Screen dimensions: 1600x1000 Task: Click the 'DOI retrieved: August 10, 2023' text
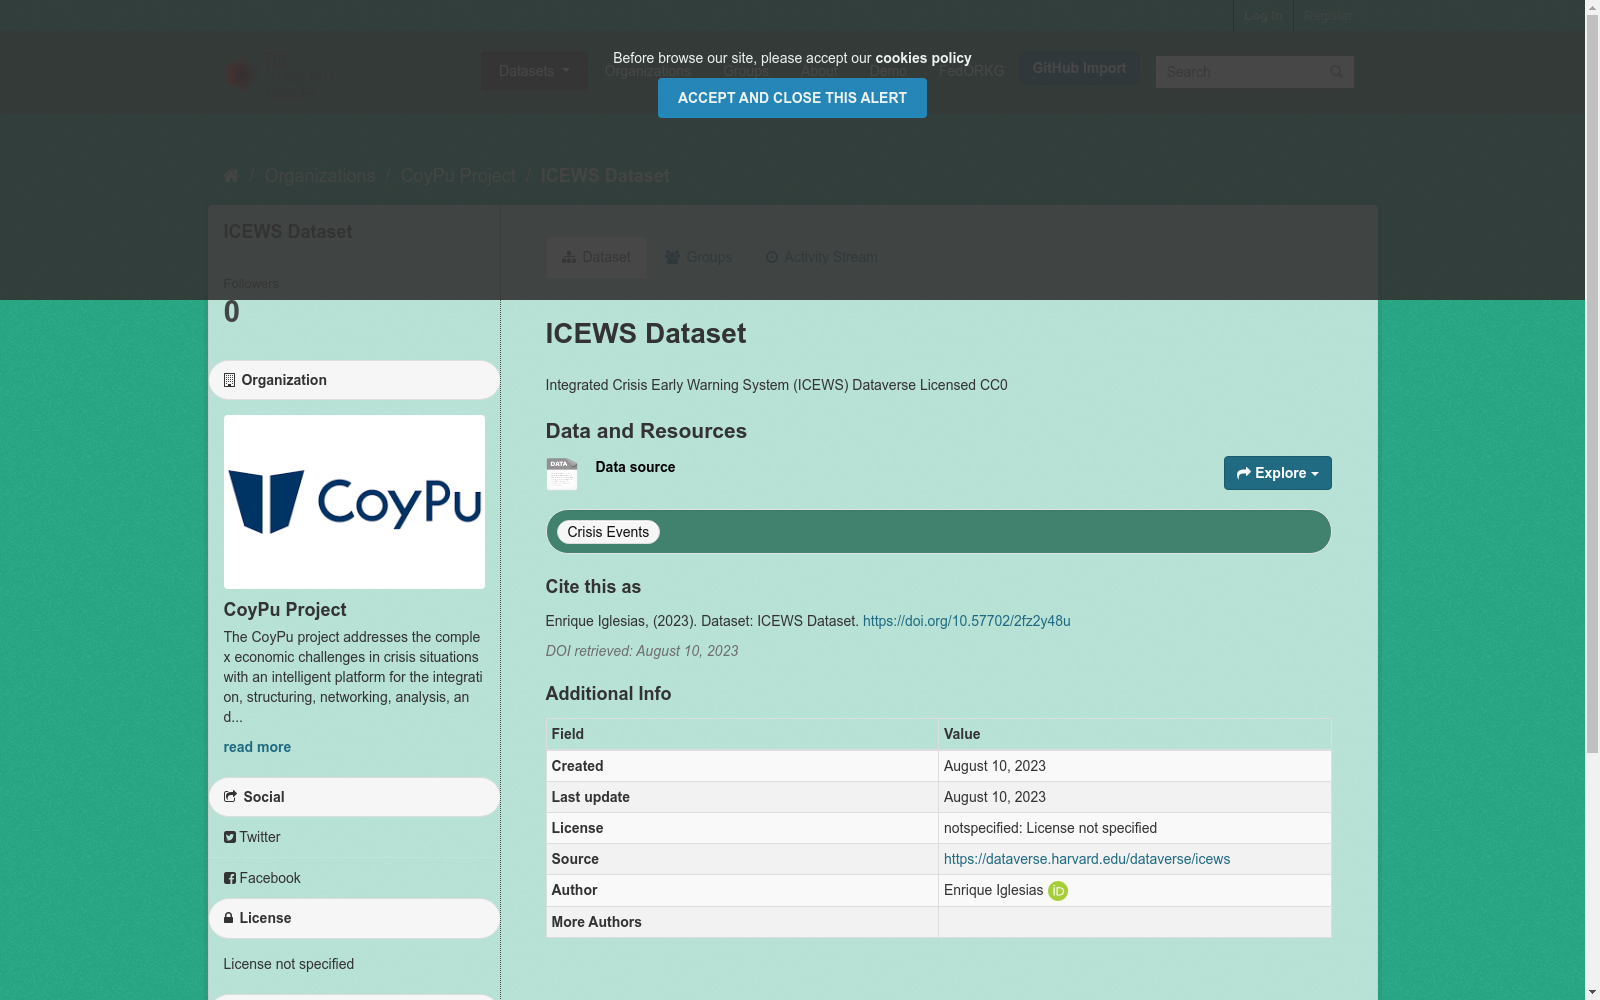[642, 651]
